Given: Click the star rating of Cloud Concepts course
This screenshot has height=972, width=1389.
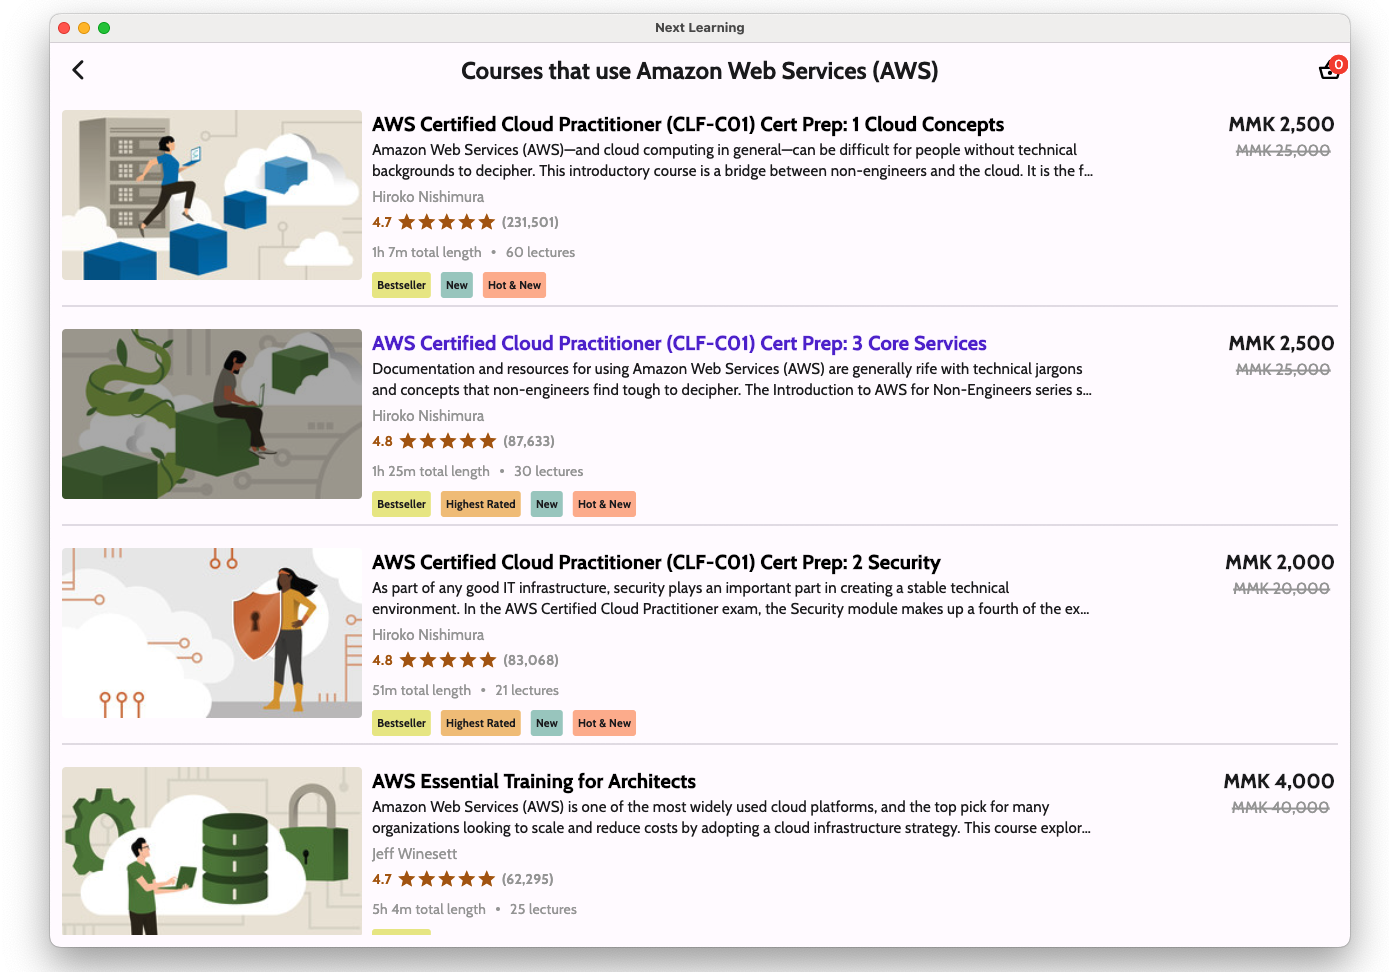Looking at the screenshot, I should click(446, 222).
